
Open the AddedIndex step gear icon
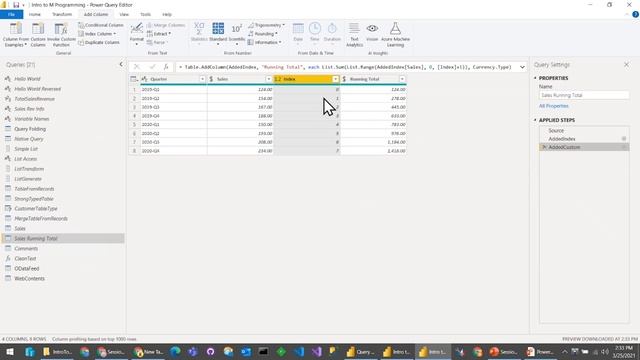(x=624, y=139)
